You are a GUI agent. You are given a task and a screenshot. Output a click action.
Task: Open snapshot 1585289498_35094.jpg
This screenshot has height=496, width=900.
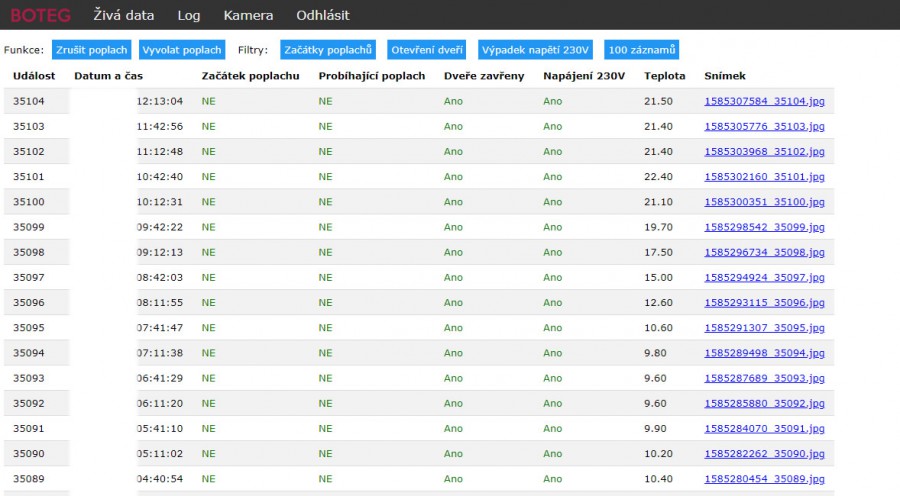[x=764, y=353]
